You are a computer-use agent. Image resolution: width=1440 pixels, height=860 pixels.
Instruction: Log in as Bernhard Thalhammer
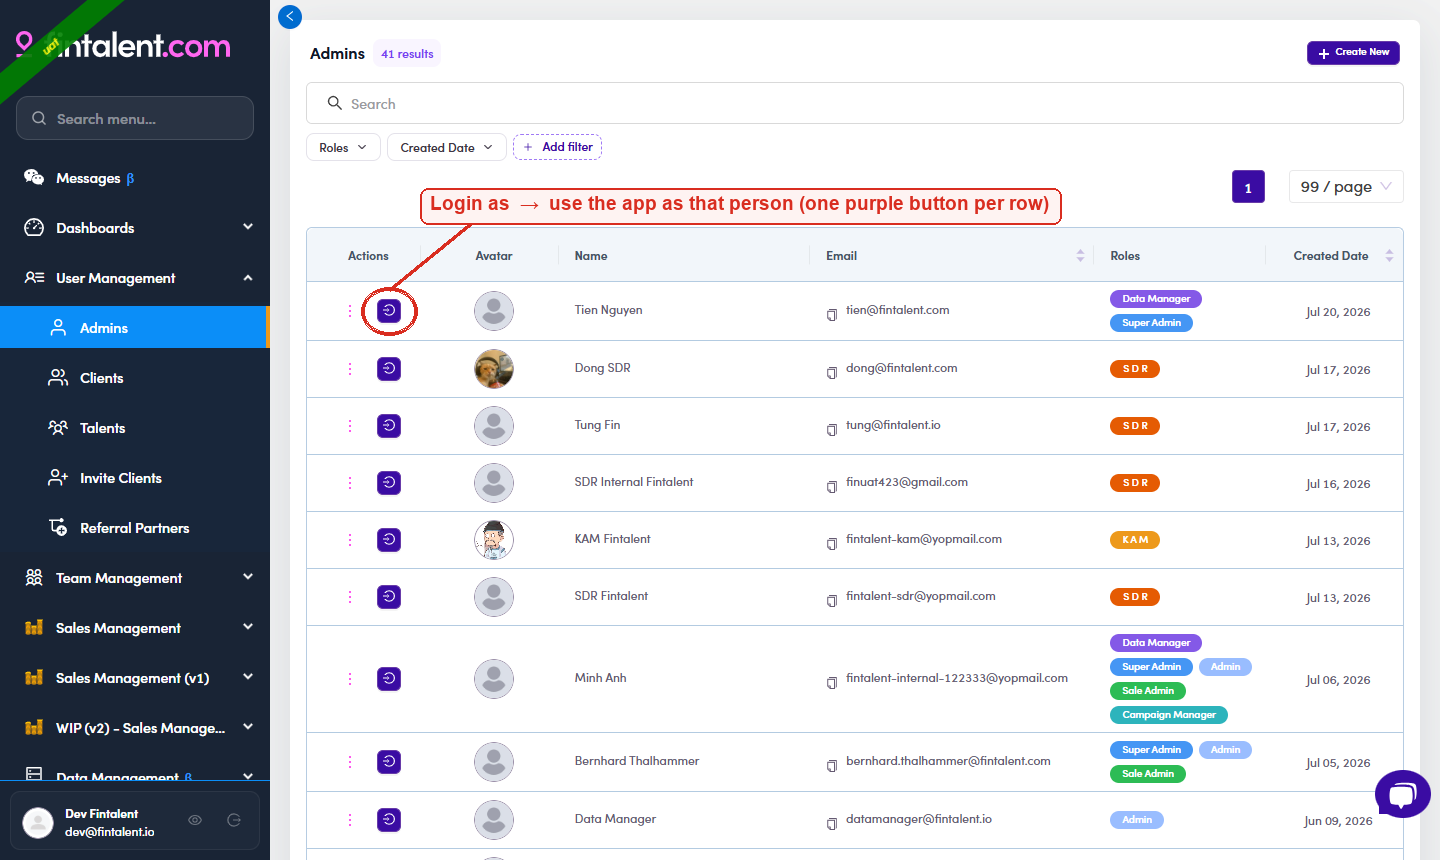(389, 762)
